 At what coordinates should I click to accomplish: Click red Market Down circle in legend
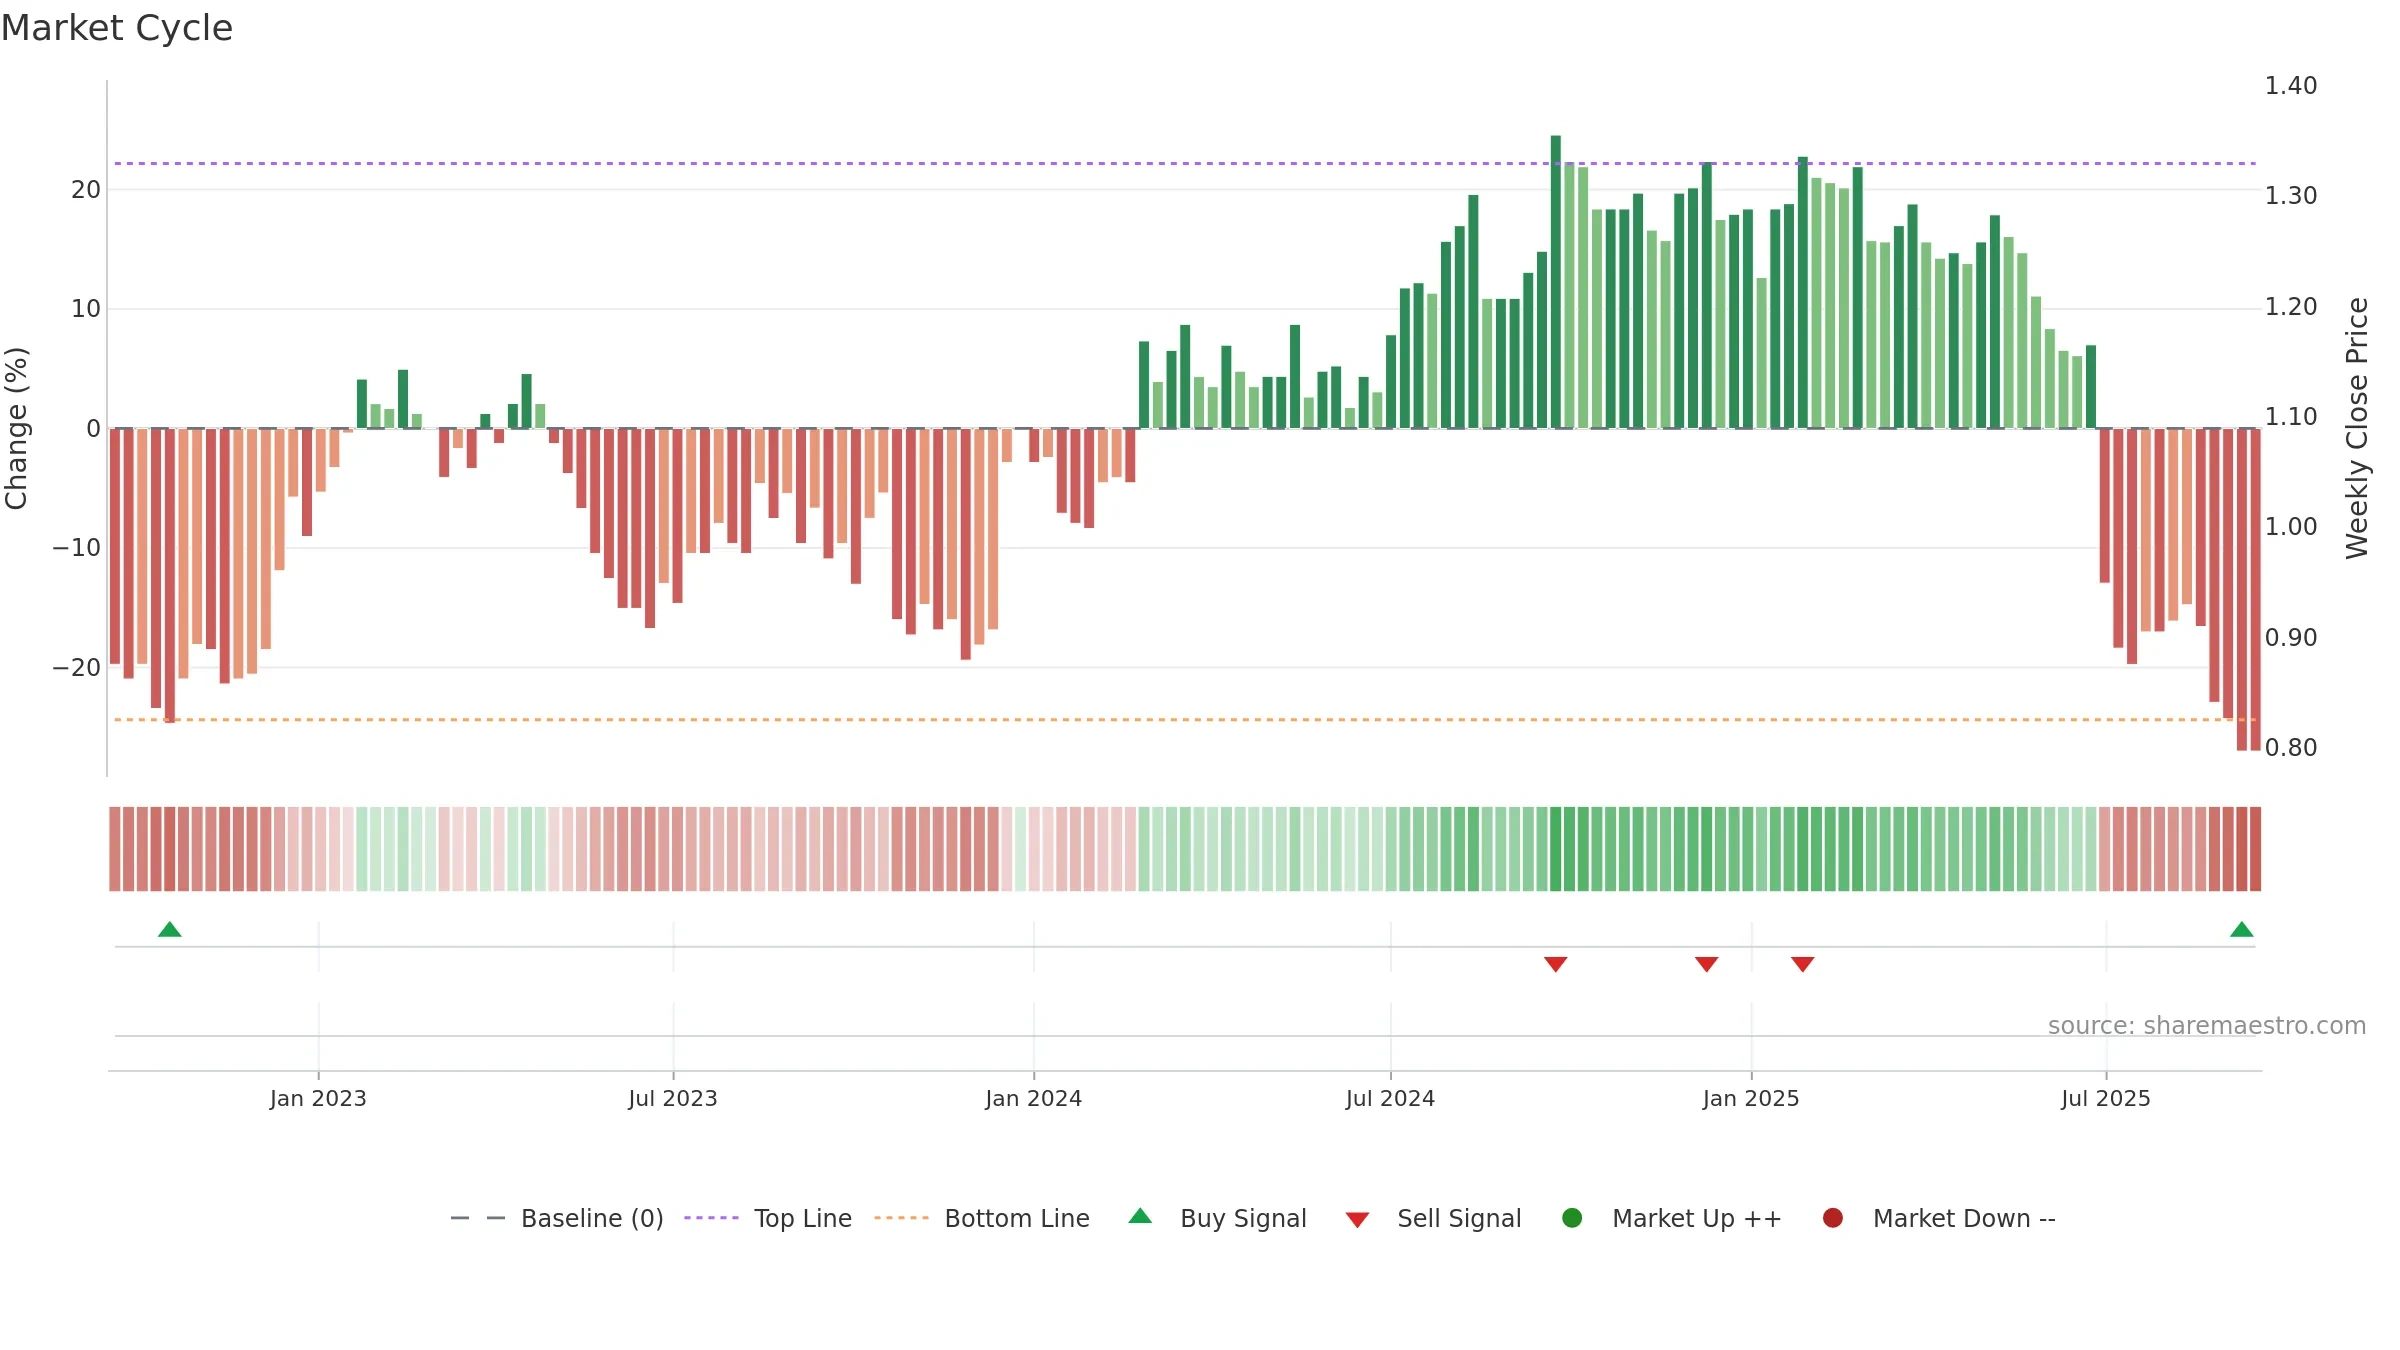(x=1833, y=1218)
